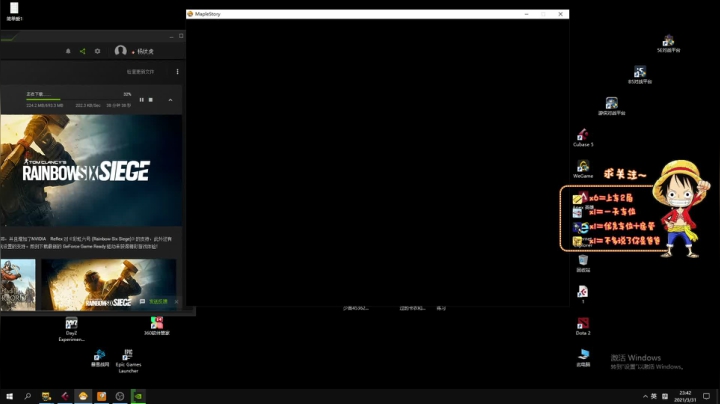Open the three-dot more options menu
720x404 pixels.
tap(177, 72)
